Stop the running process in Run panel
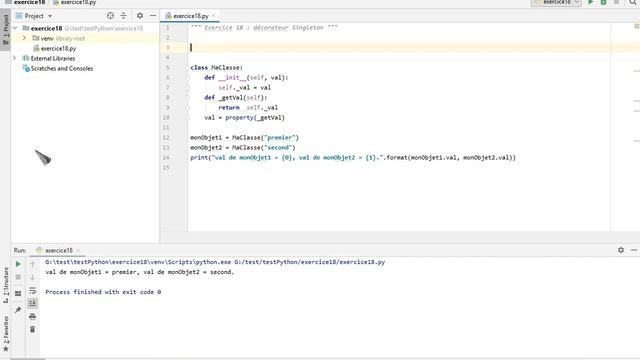 tap(18, 277)
